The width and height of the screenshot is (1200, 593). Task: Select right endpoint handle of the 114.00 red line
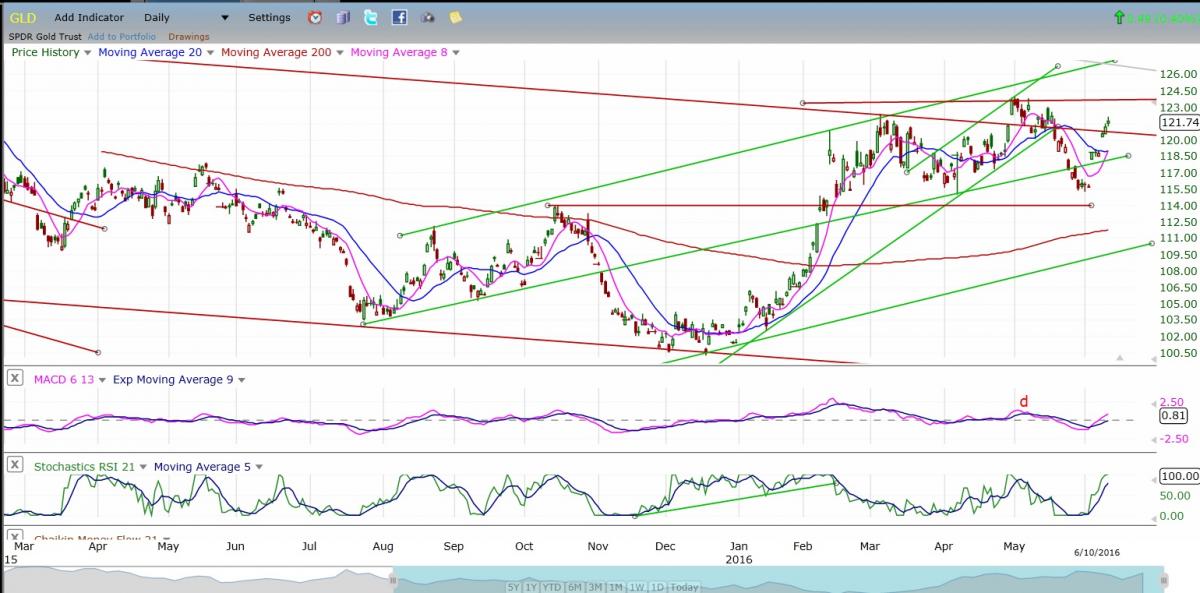coord(1090,205)
